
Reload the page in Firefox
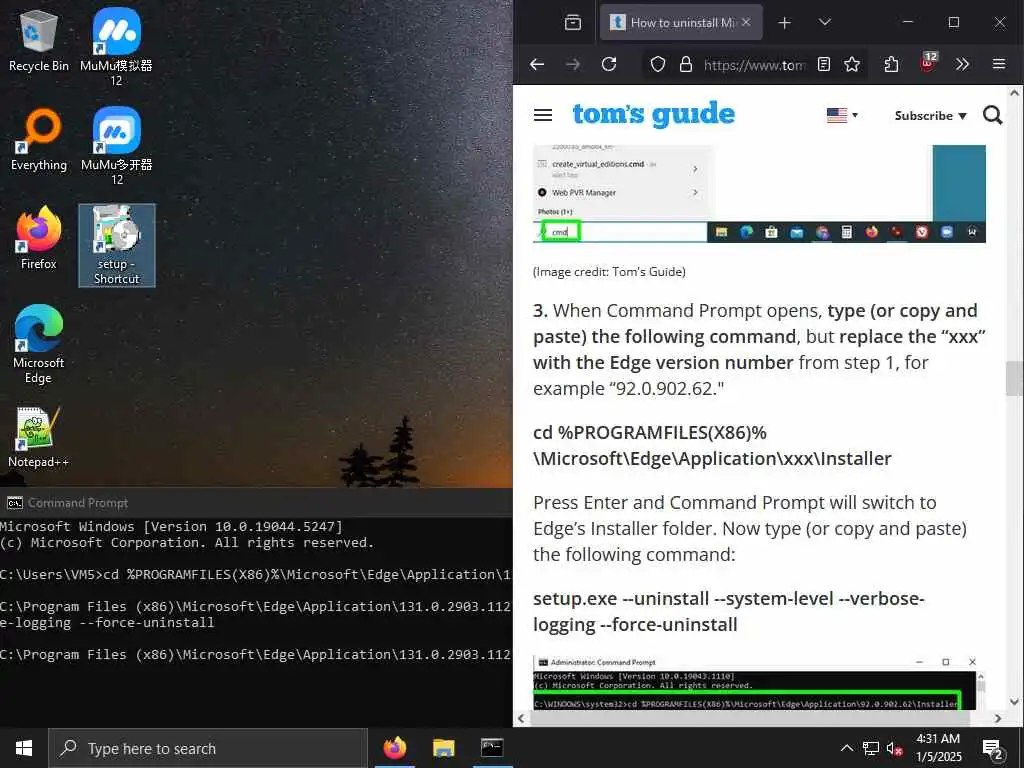(x=609, y=64)
